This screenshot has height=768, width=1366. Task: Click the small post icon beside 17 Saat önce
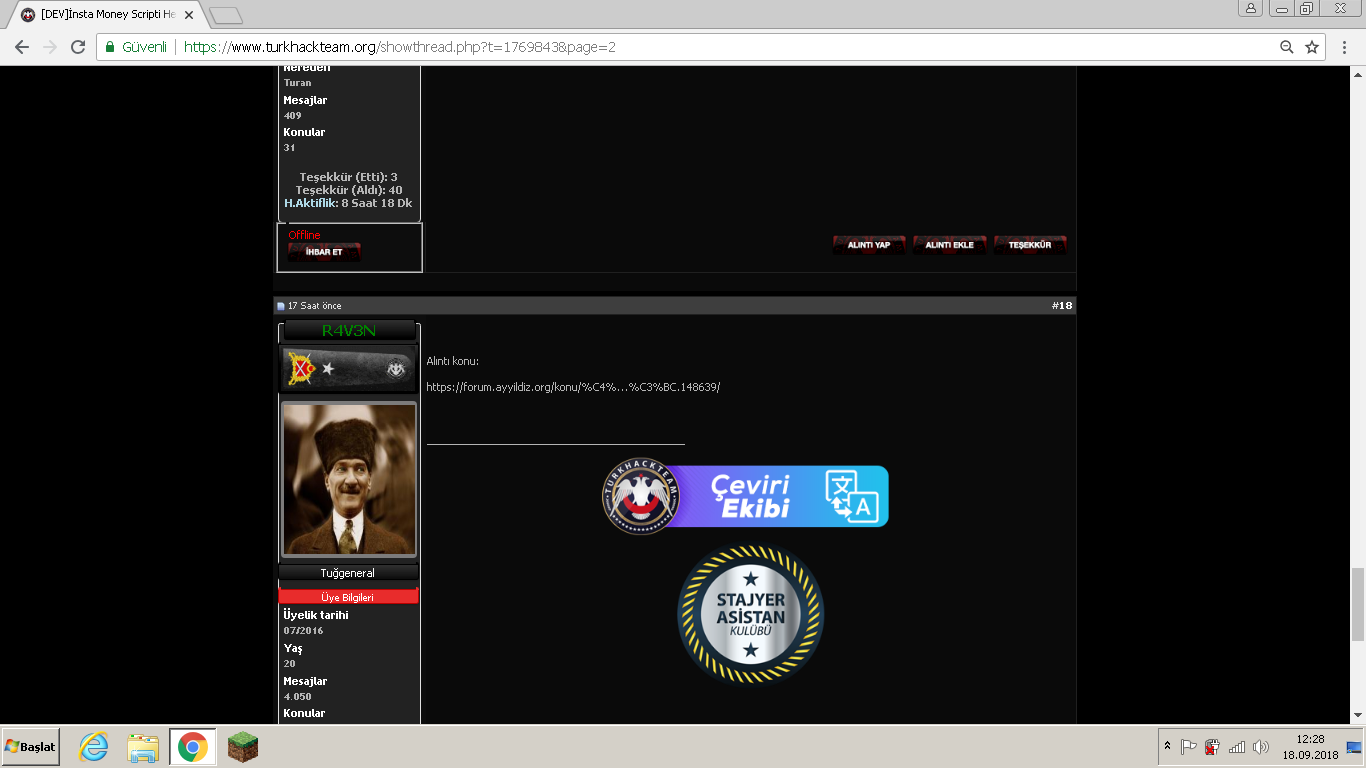click(281, 306)
